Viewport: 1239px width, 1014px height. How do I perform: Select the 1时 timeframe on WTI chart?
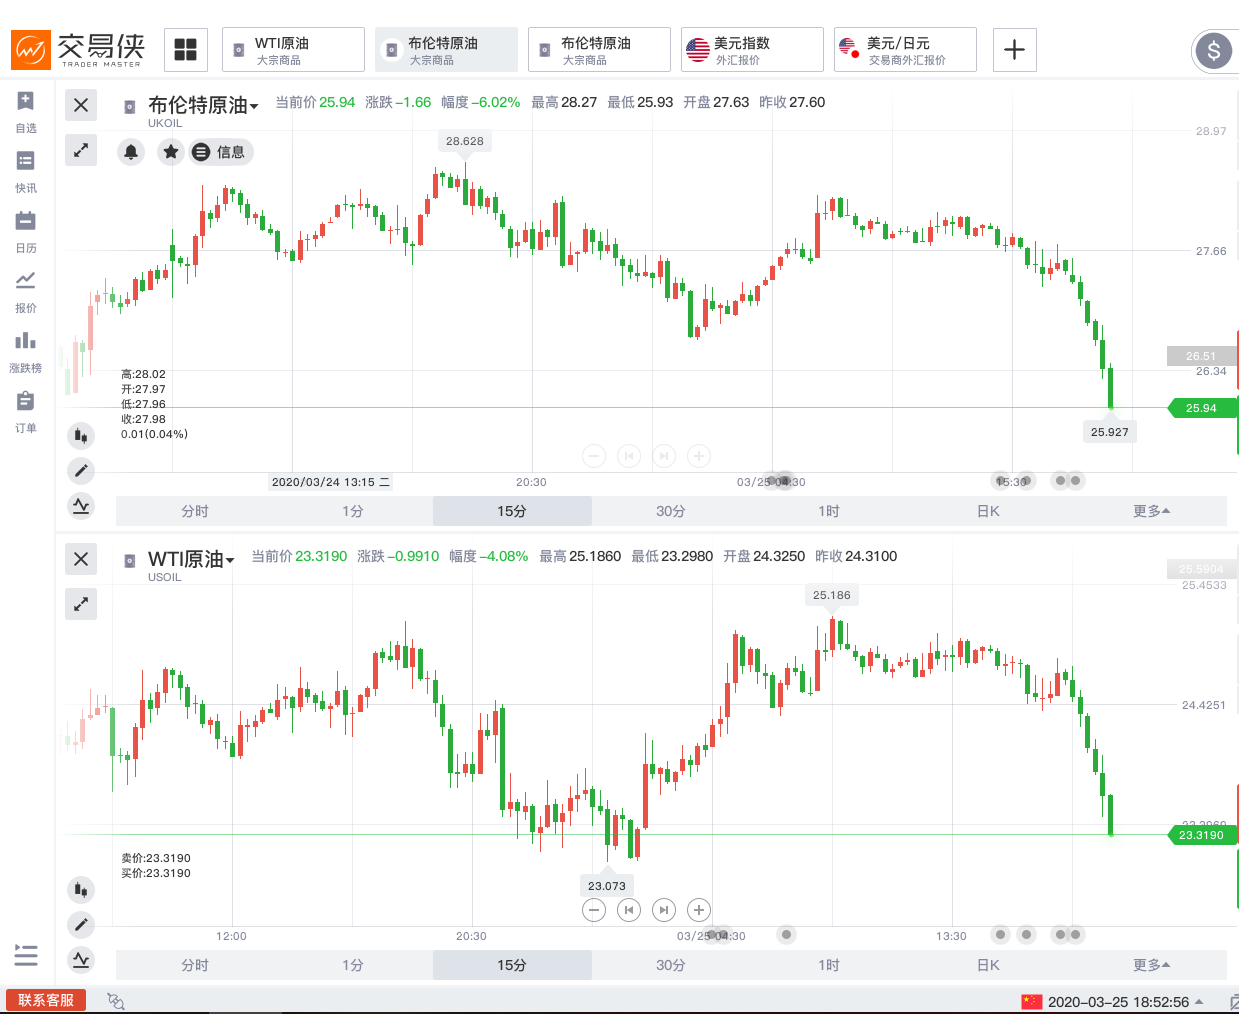coord(829,965)
